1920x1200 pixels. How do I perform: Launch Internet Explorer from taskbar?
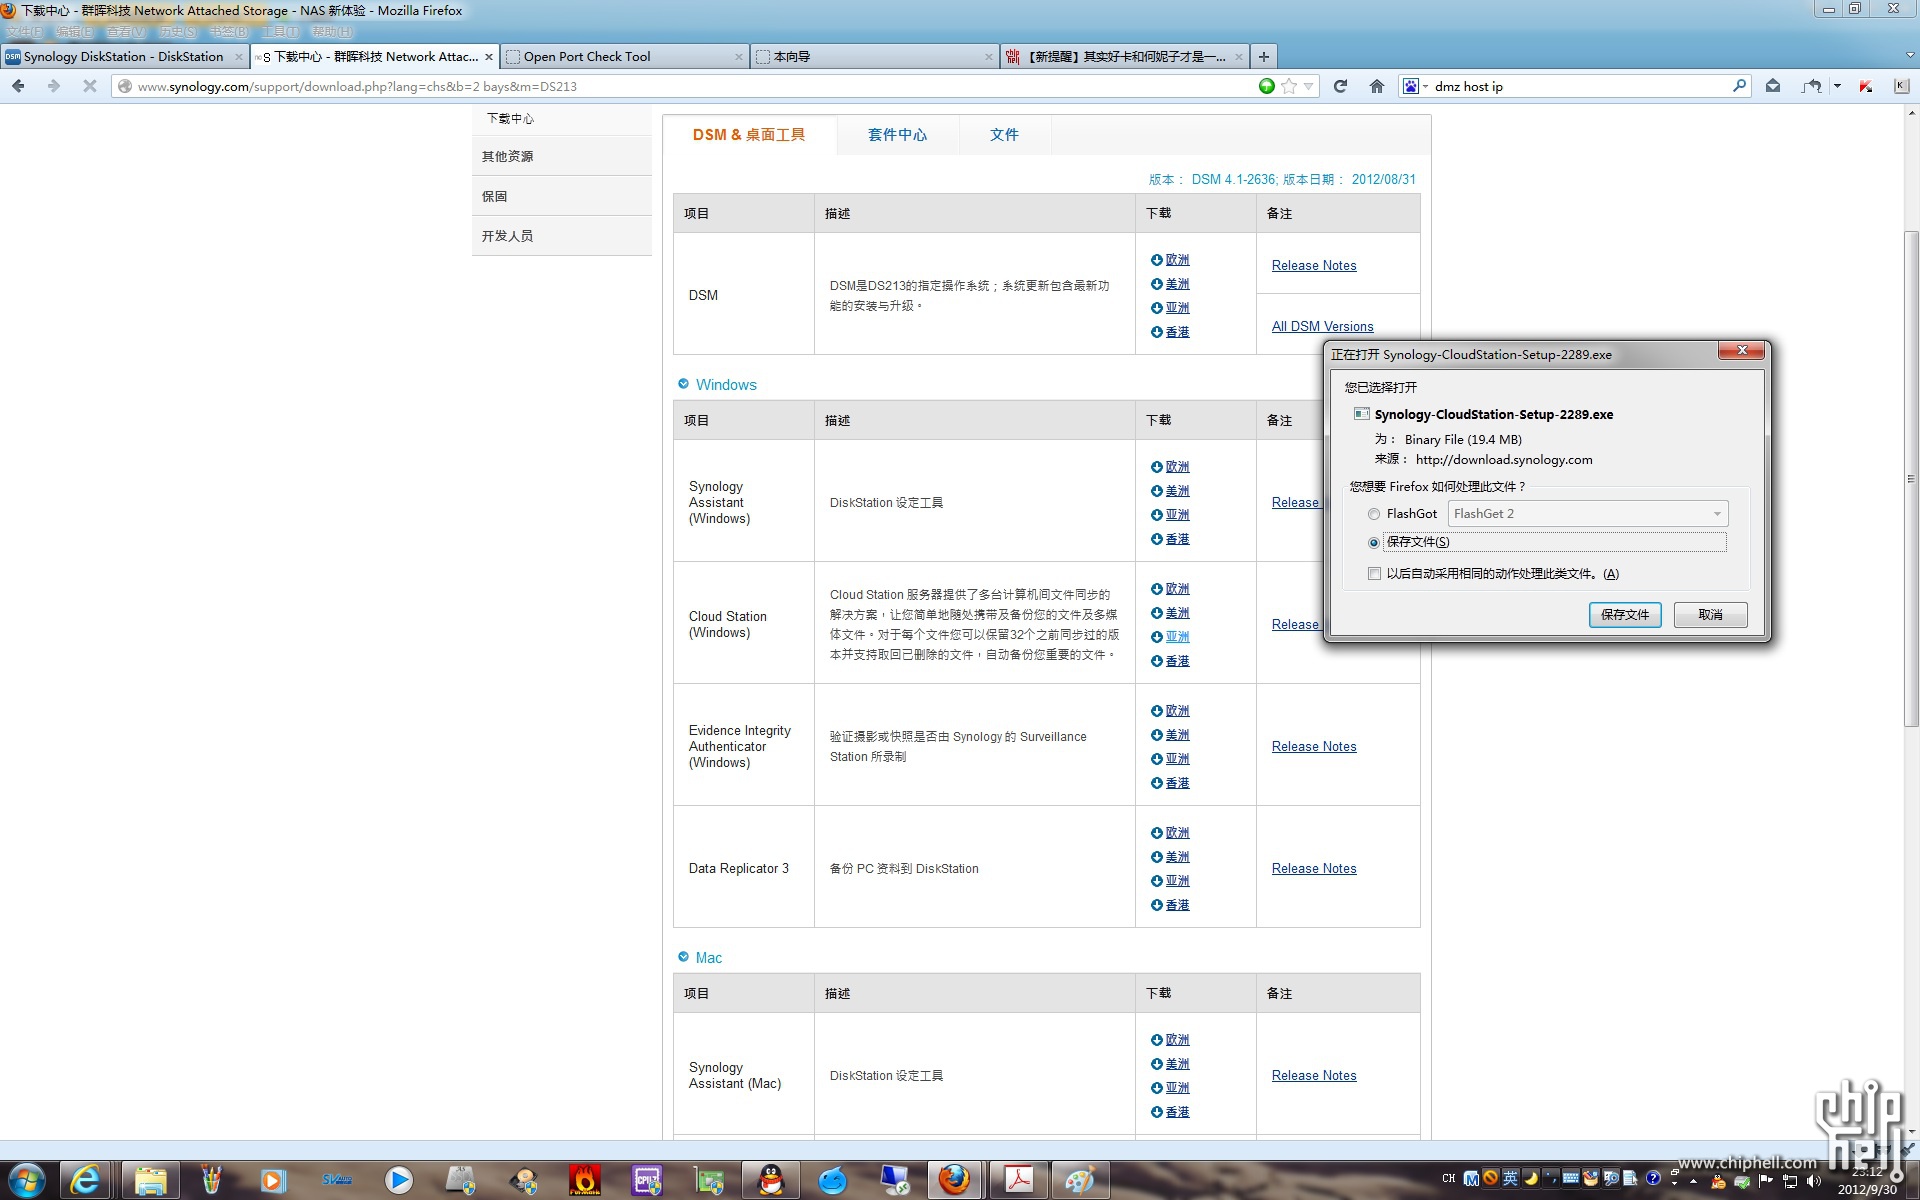[x=85, y=1180]
